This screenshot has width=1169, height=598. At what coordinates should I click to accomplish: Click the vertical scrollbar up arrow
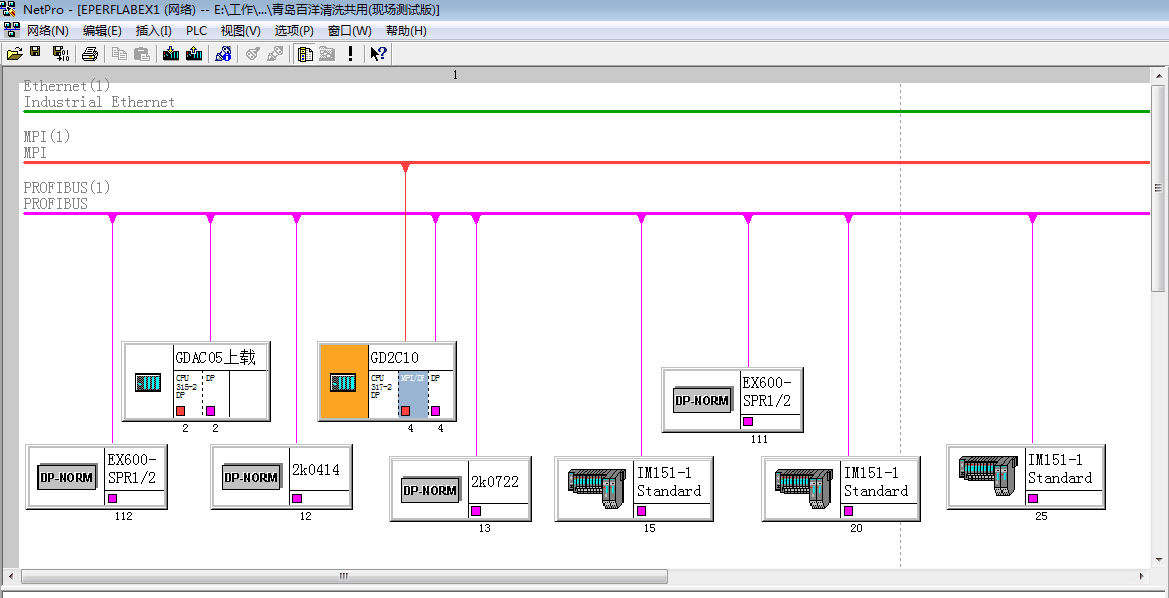1158,75
